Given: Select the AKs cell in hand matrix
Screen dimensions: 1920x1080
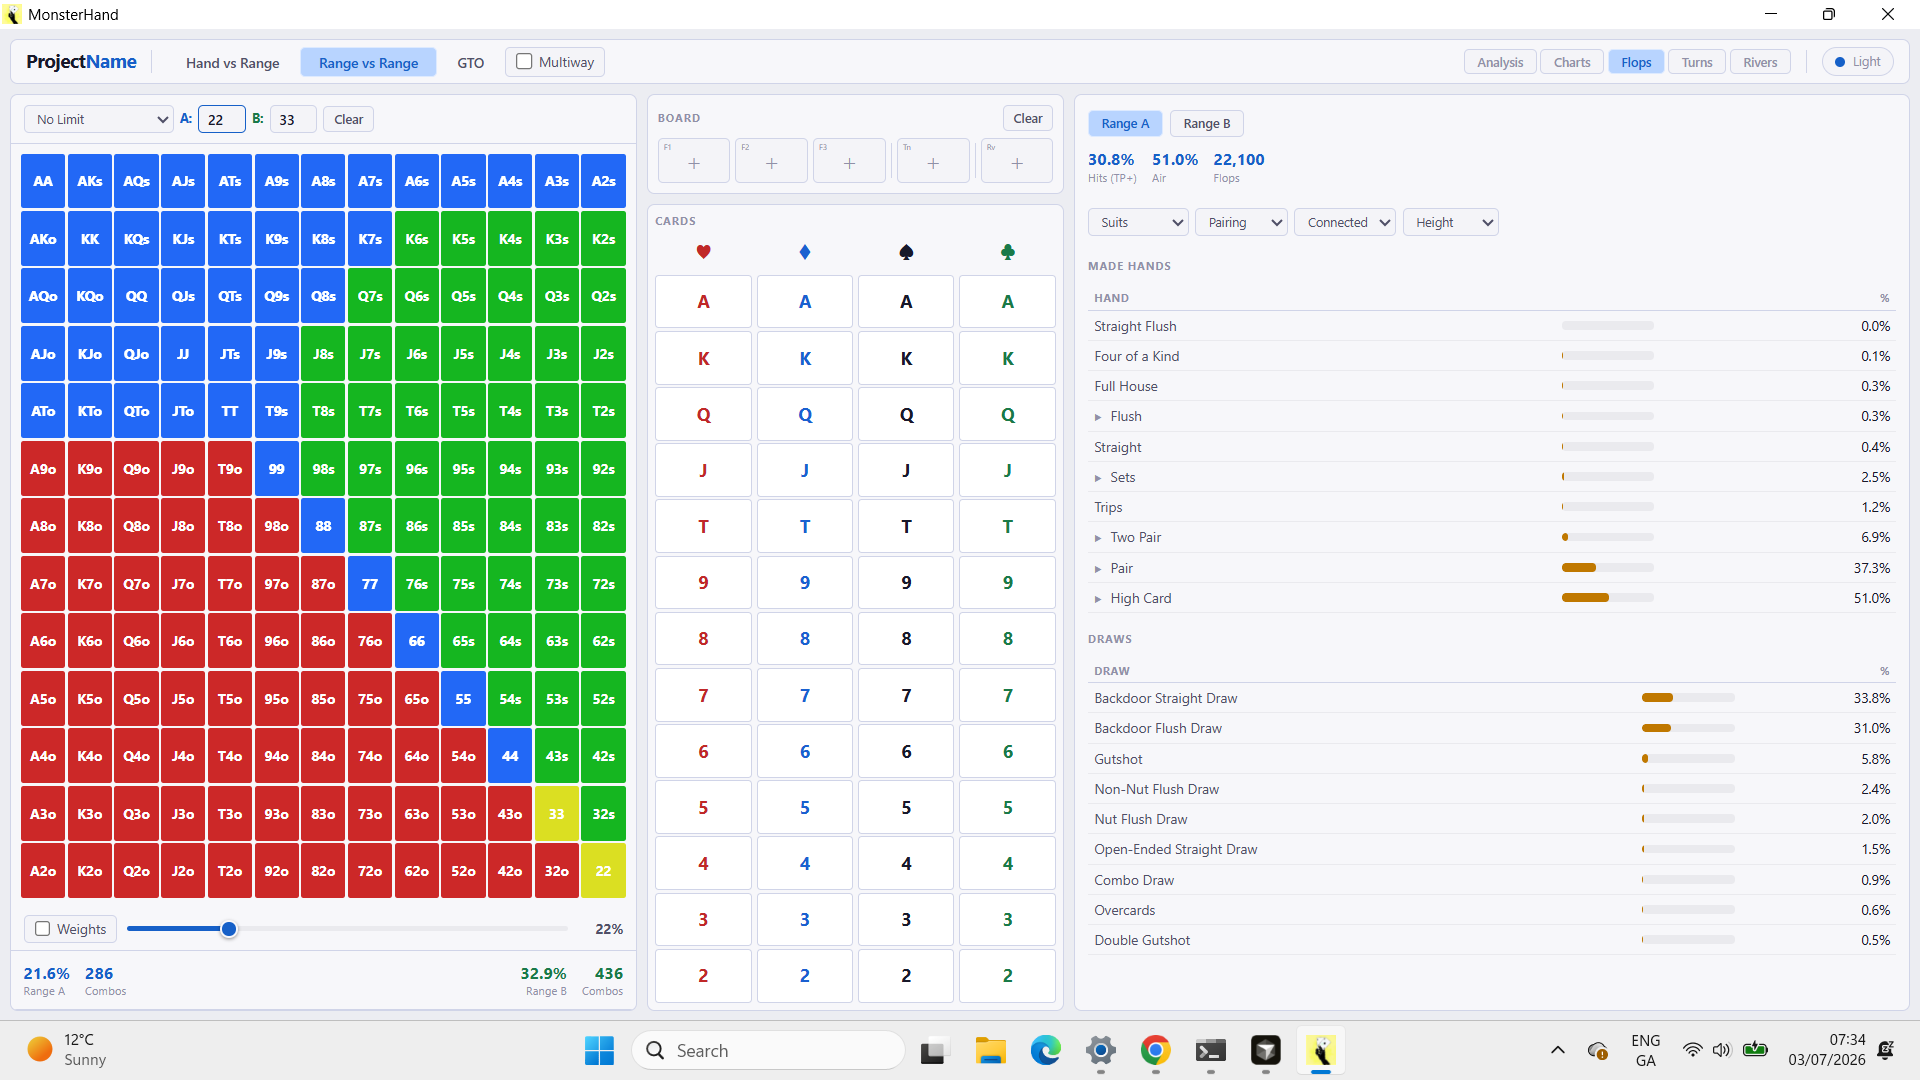Looking at the screenshot, I should click(90, 181).
